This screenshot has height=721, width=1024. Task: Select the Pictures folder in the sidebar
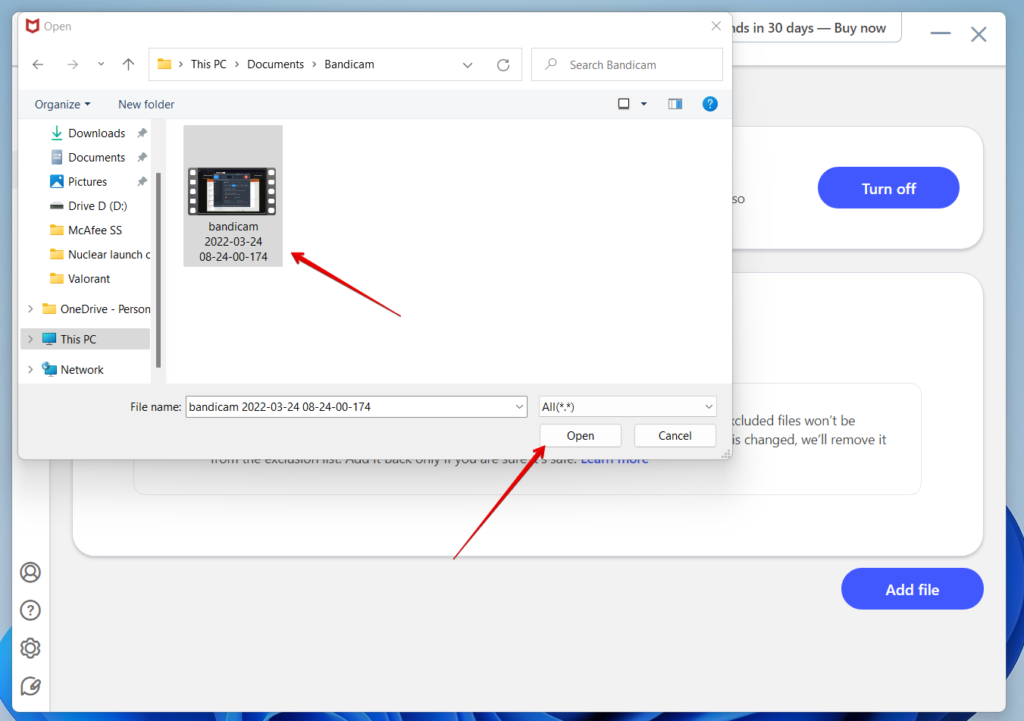pos(88,181)
